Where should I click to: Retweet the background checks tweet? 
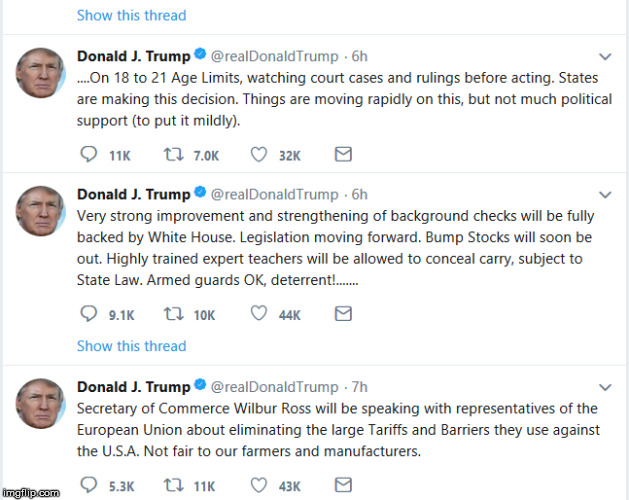pyautogui.click(x=172, y=314)
